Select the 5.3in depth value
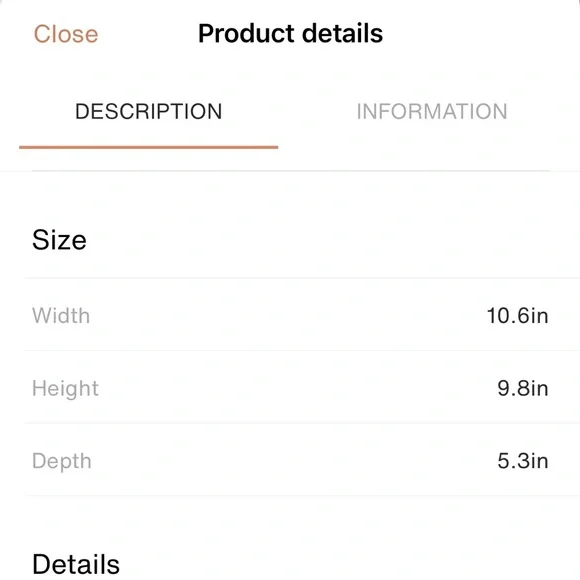 (522, 461)
